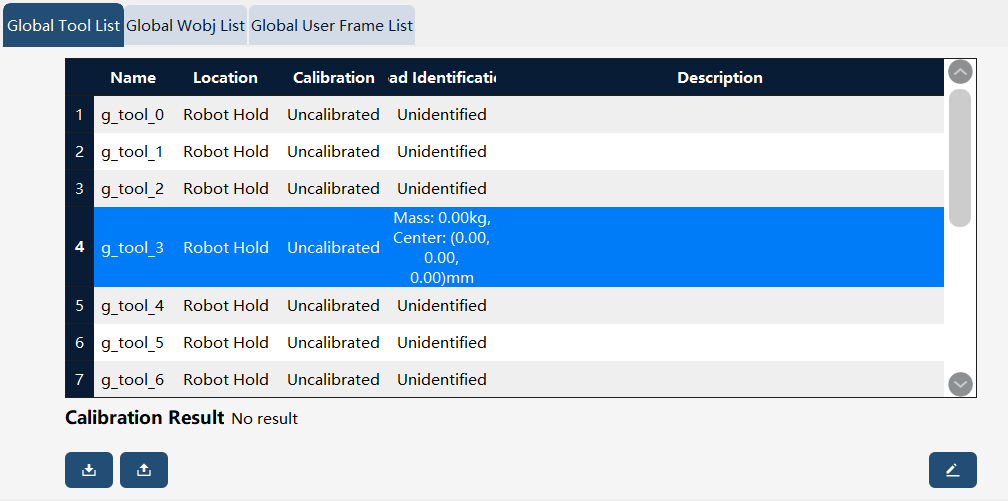
Task: Click Robot Hold in g_tool_4 row
Action: [226, 305]
